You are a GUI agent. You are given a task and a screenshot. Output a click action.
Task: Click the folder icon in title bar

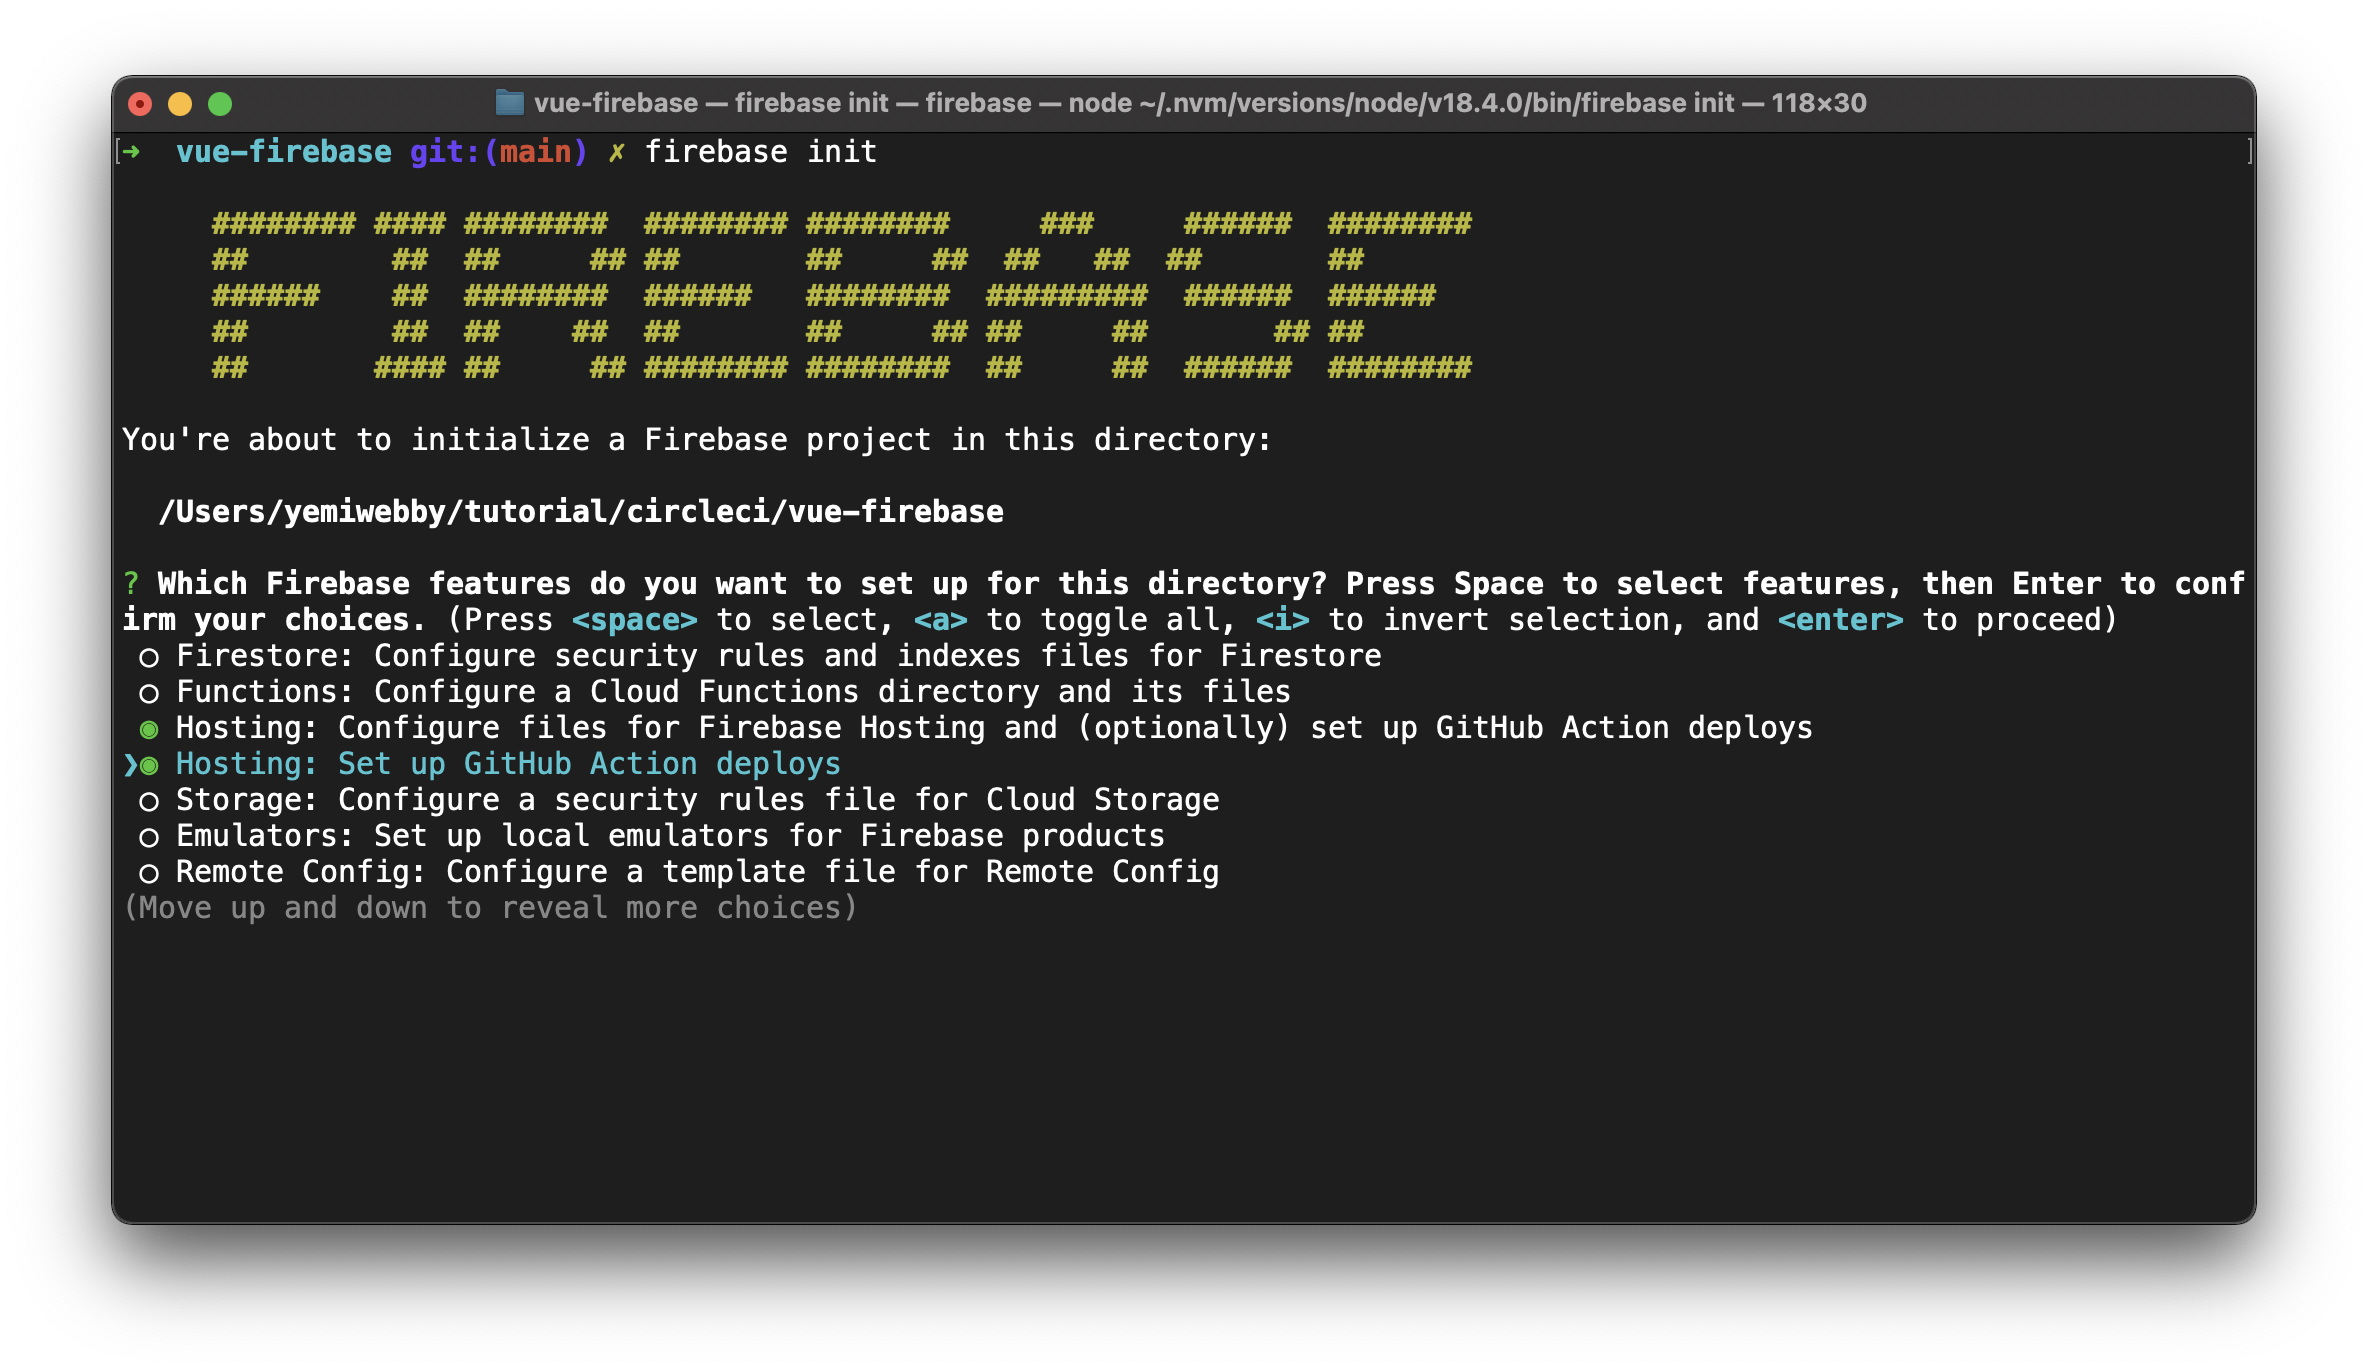point(510,103)
